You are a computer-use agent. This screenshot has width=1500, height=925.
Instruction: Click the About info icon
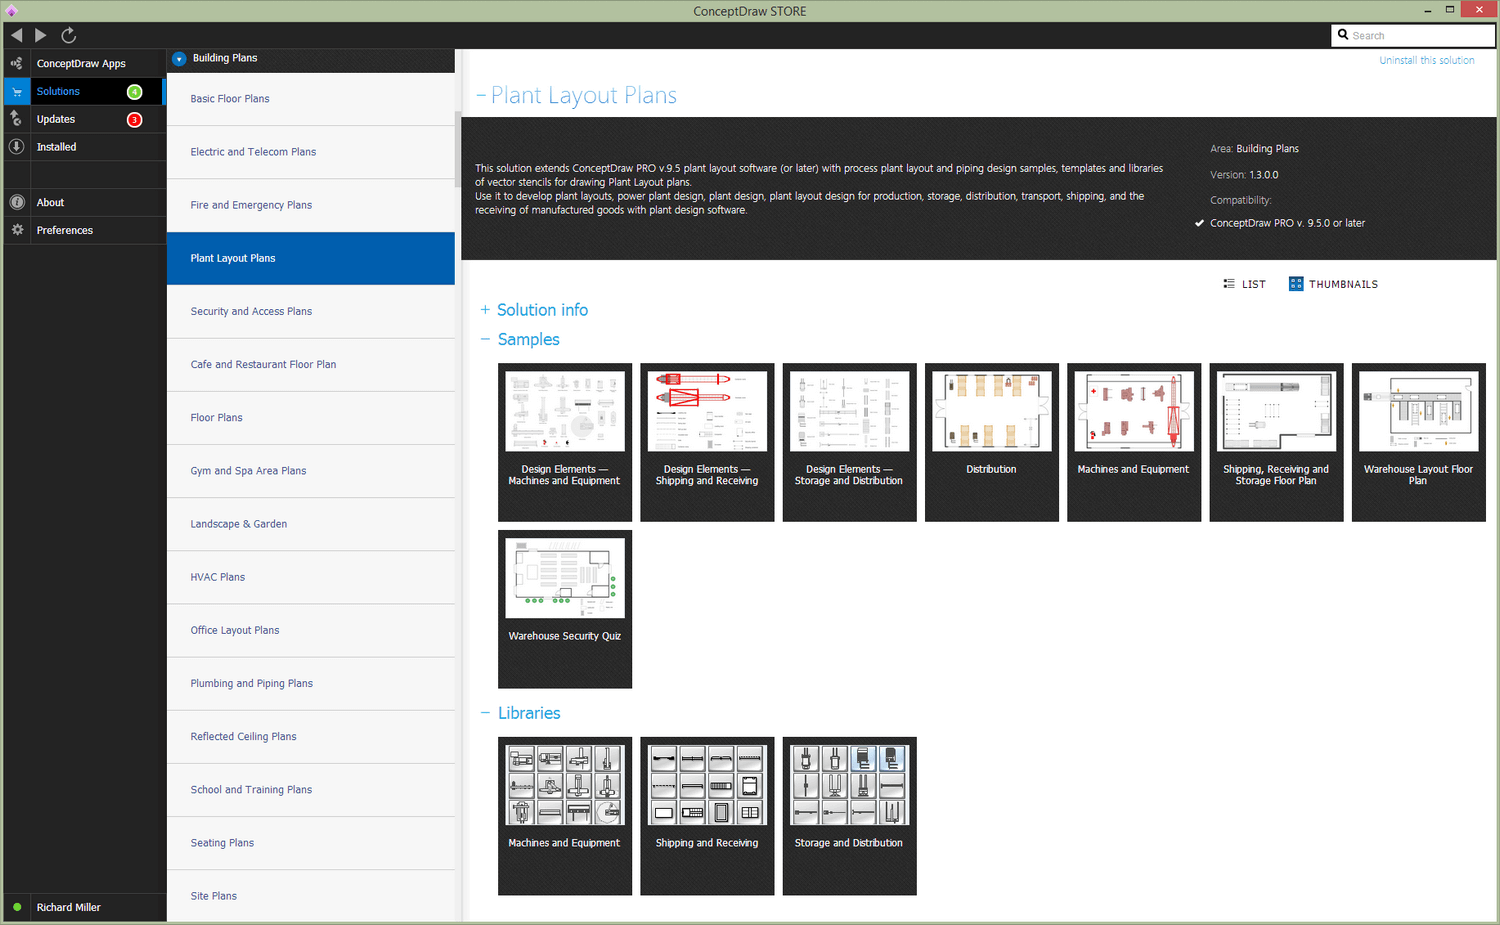pyautogui.click(x=17, y=202)
